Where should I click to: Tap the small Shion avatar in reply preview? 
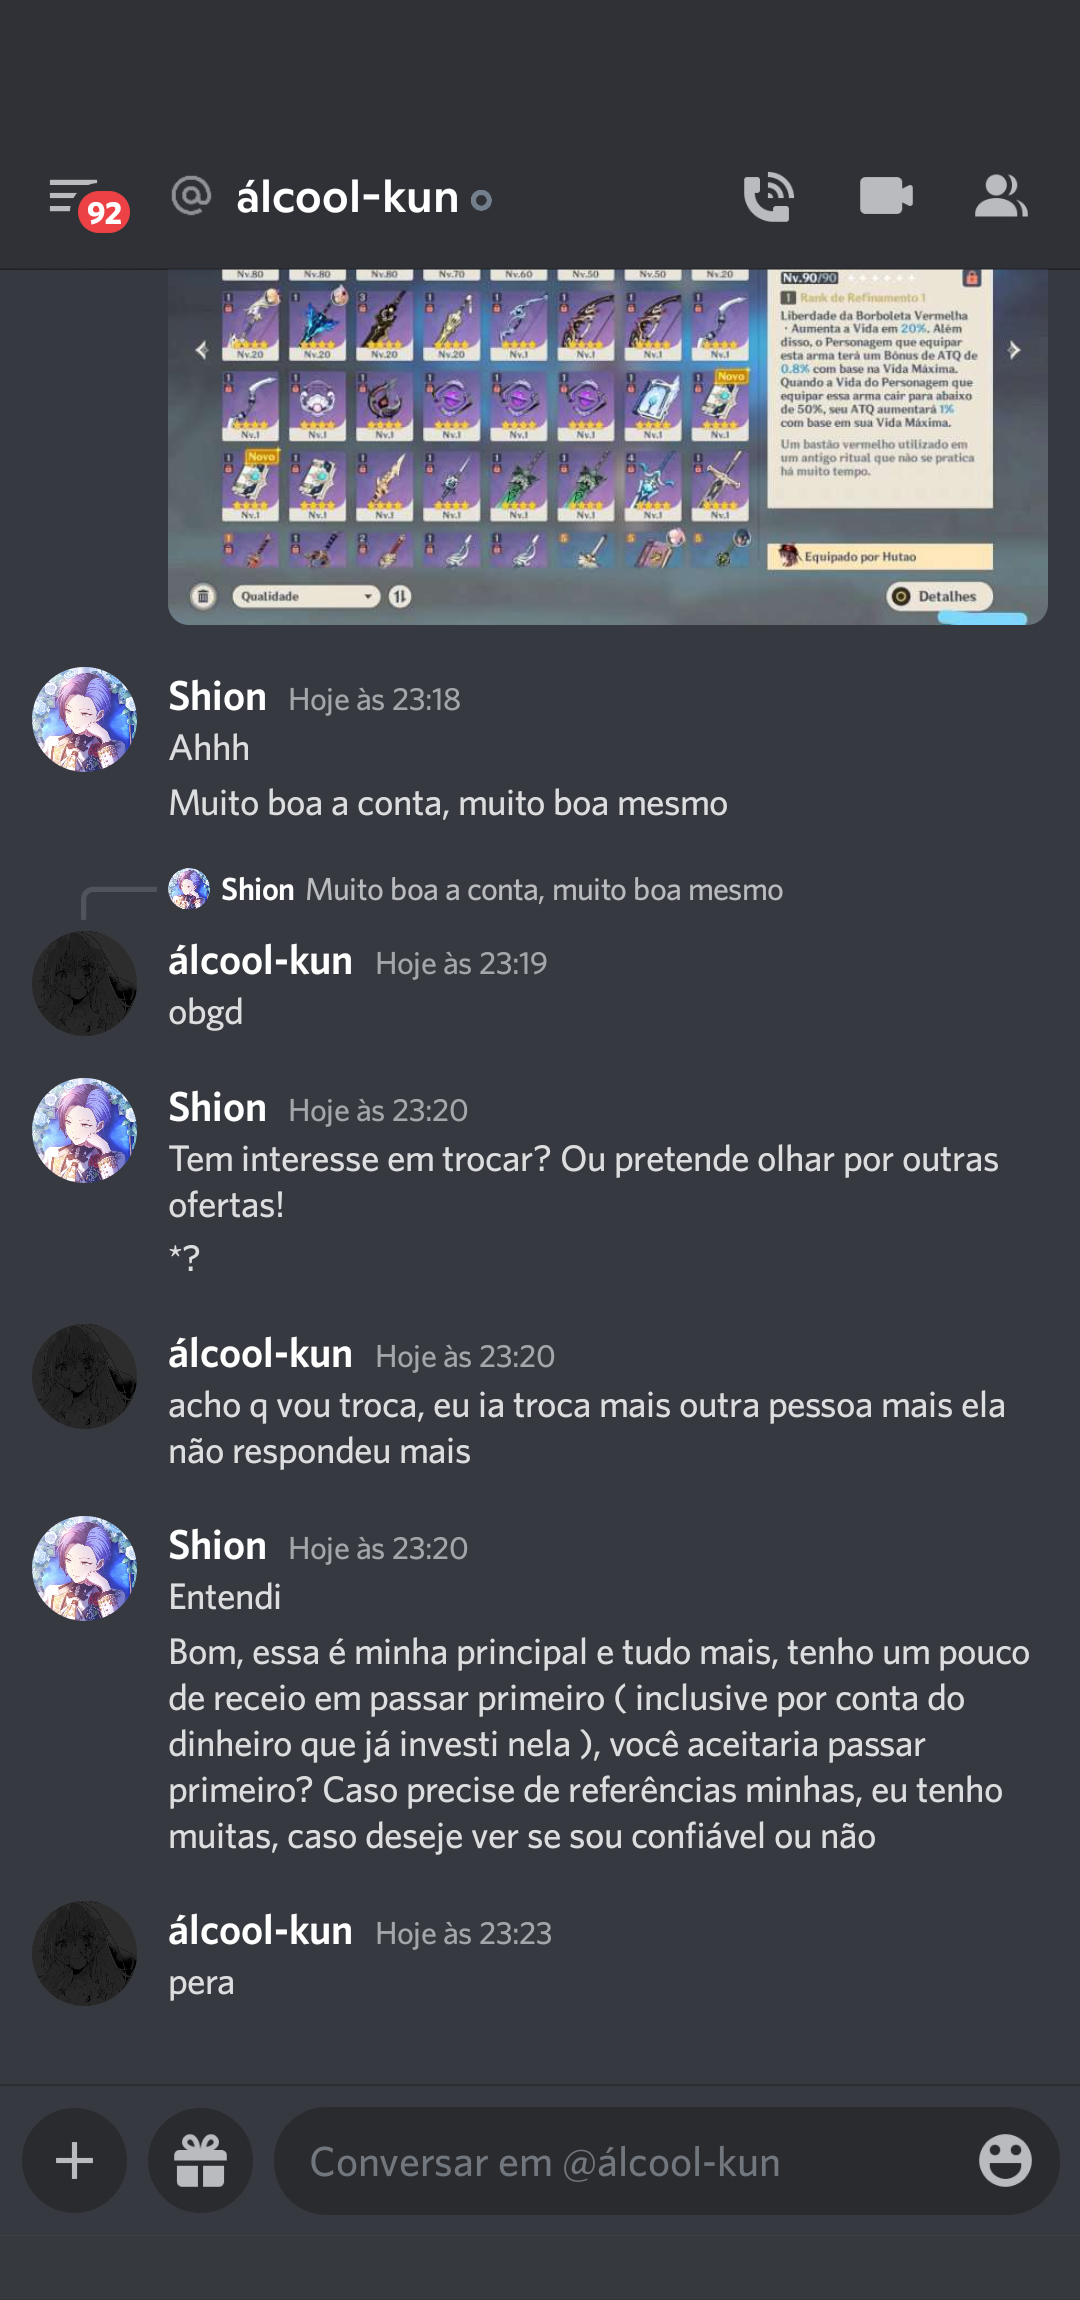coord(189,889)
